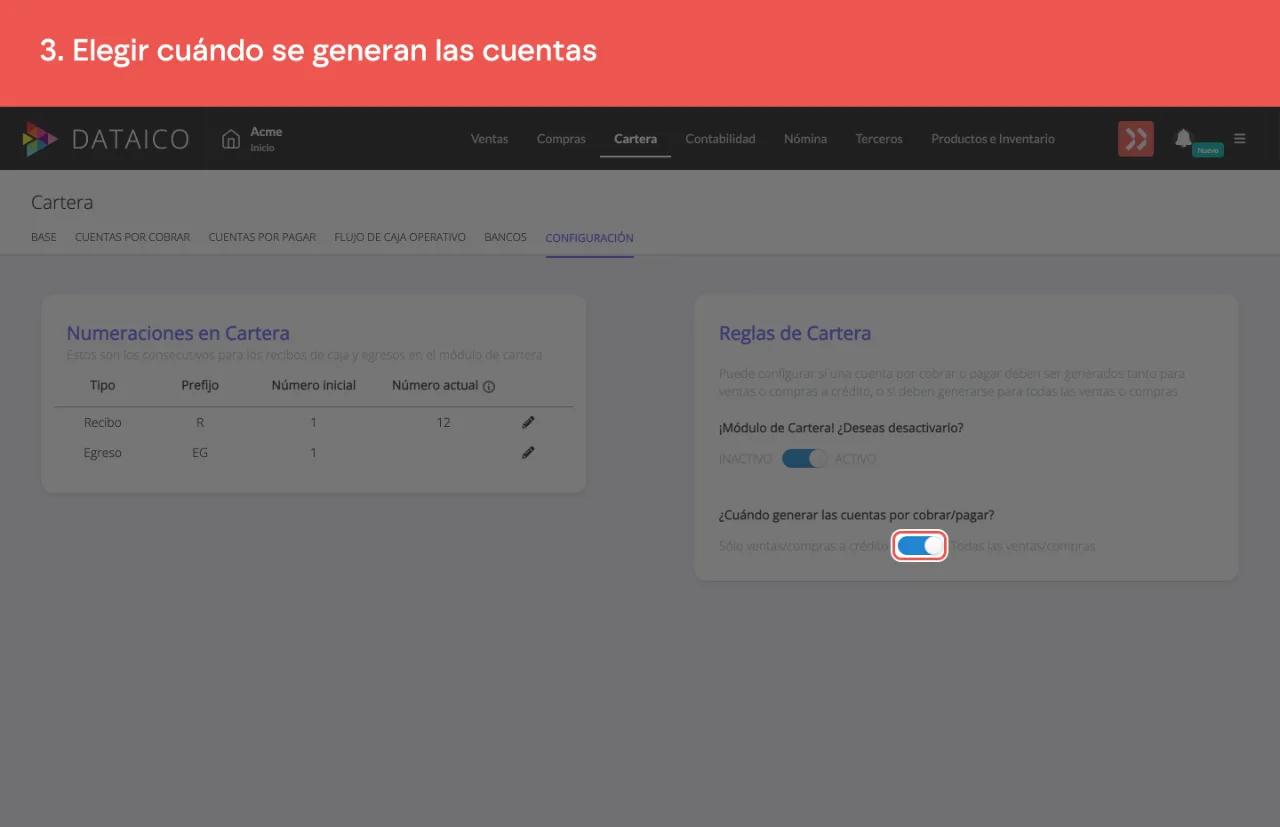Screen dimensions: 1280x827
Task: Select Cartera in top navigation
Action: click(635, 139)
